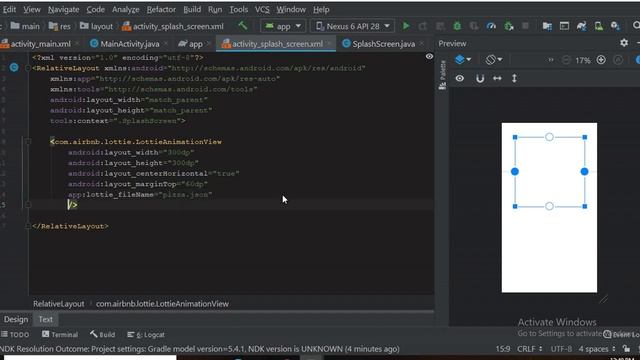Open the Edit menu
This screenshot has height=360, width=640.
9,9
